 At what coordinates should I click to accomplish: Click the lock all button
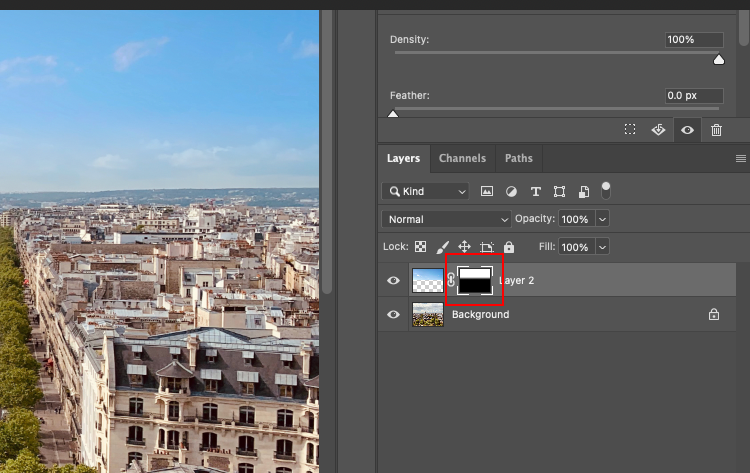[x=509, y=247]
